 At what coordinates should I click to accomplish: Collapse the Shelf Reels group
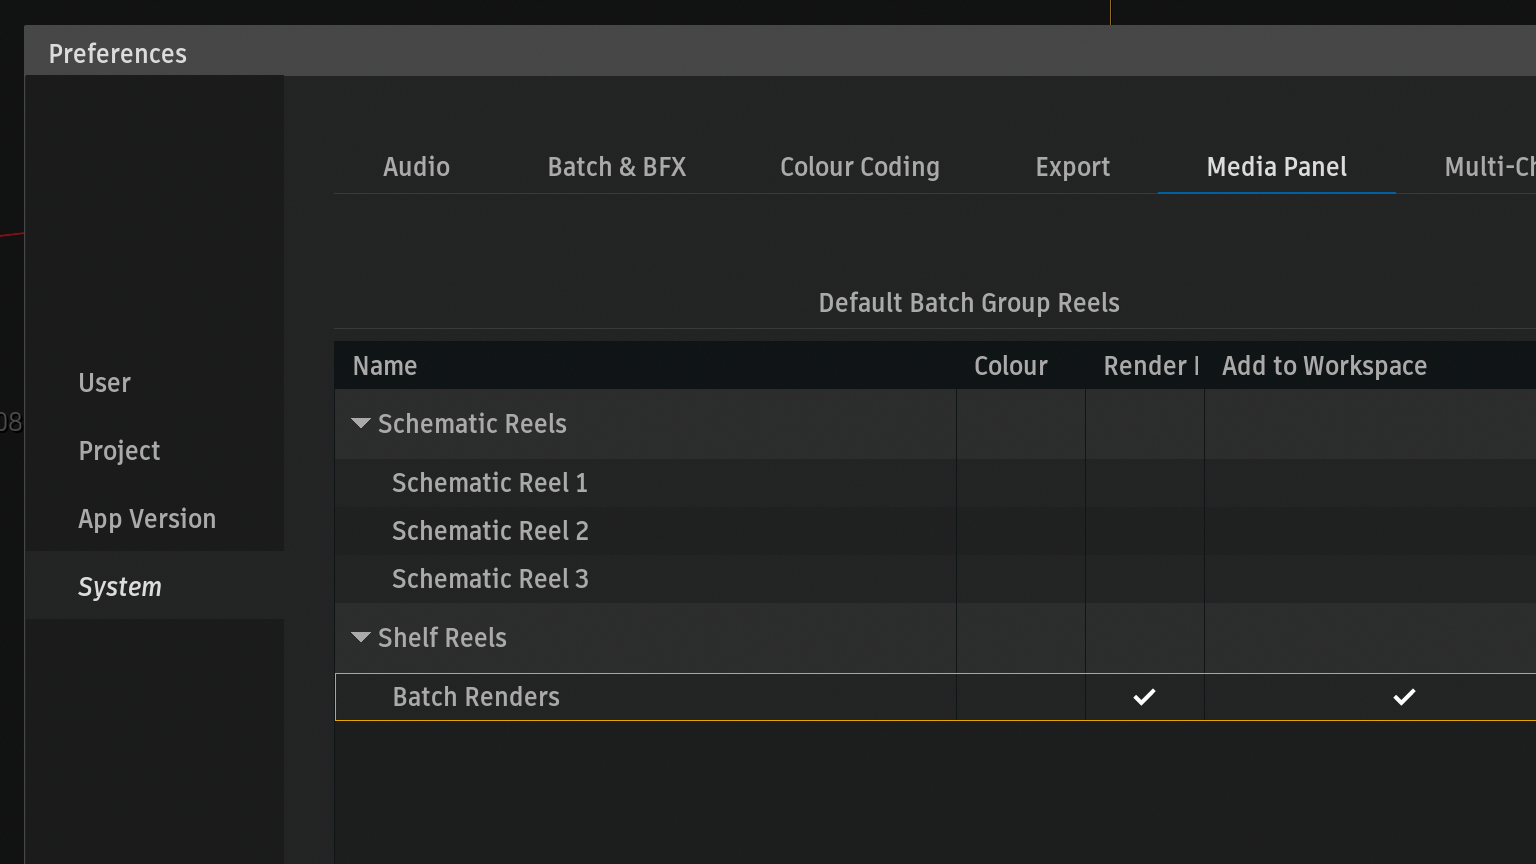tap(361, 638)
